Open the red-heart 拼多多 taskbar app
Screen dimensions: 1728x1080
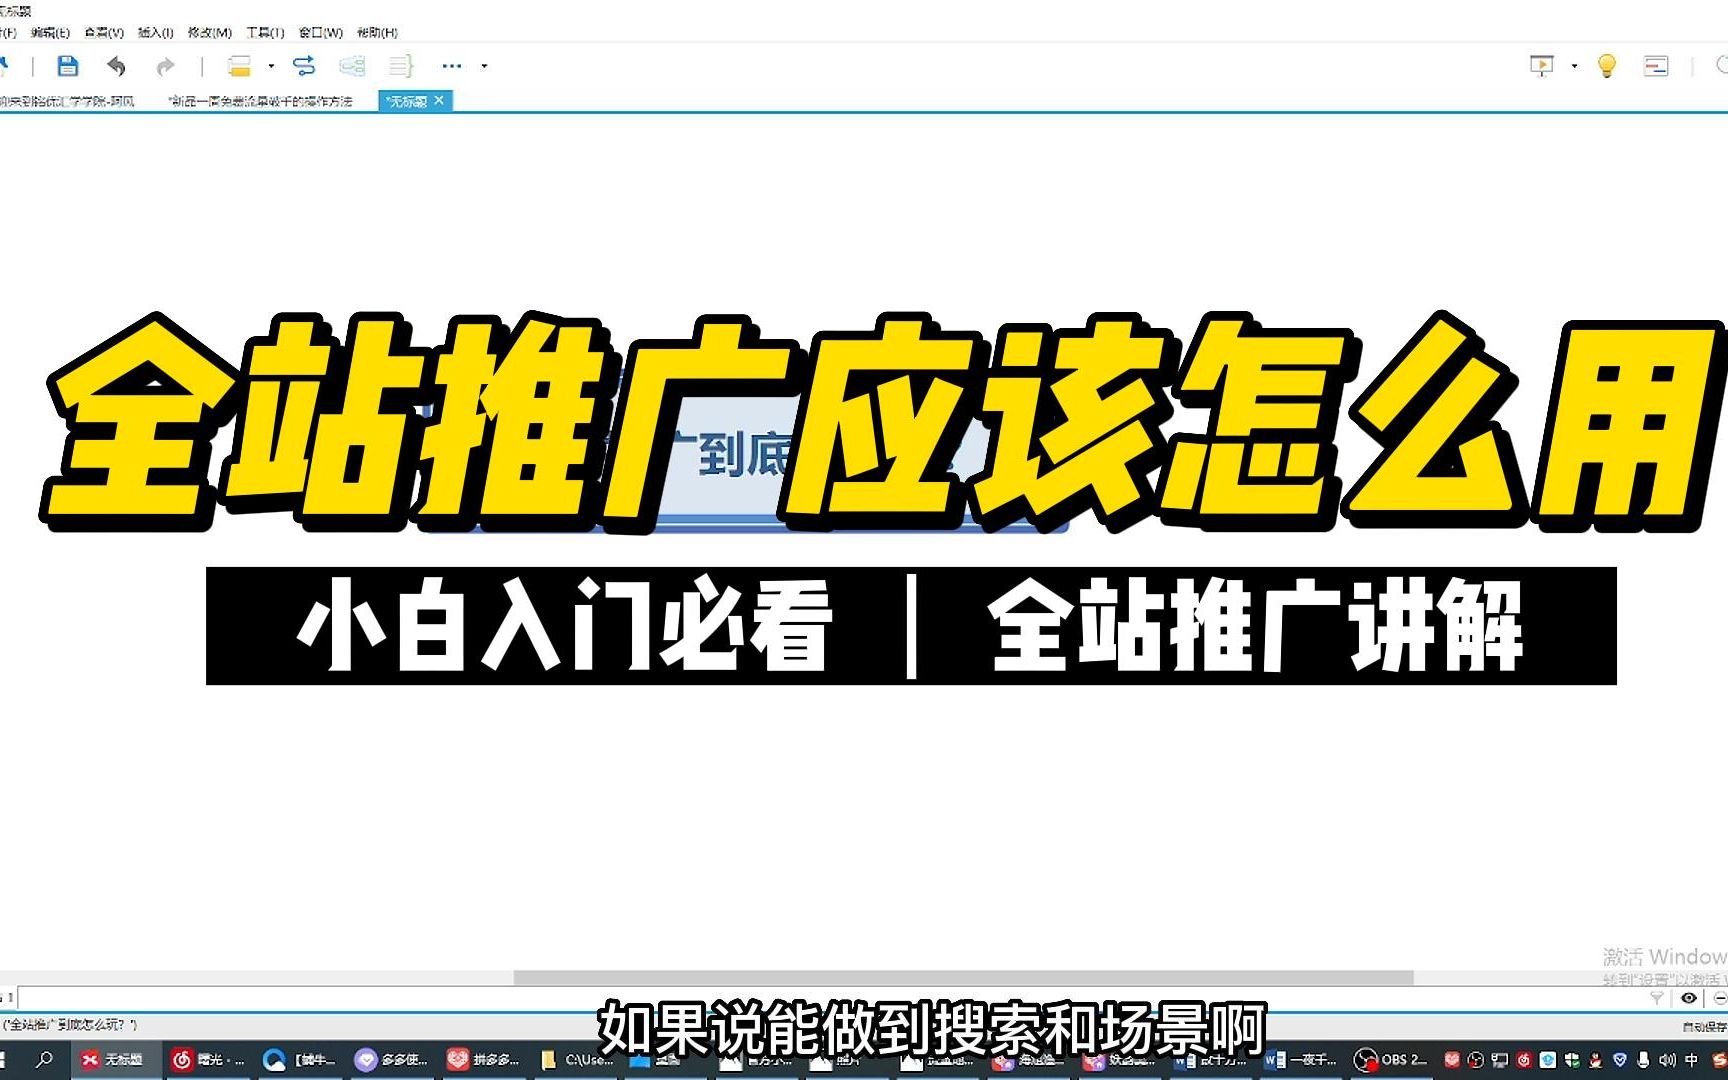click(483, 1060)
